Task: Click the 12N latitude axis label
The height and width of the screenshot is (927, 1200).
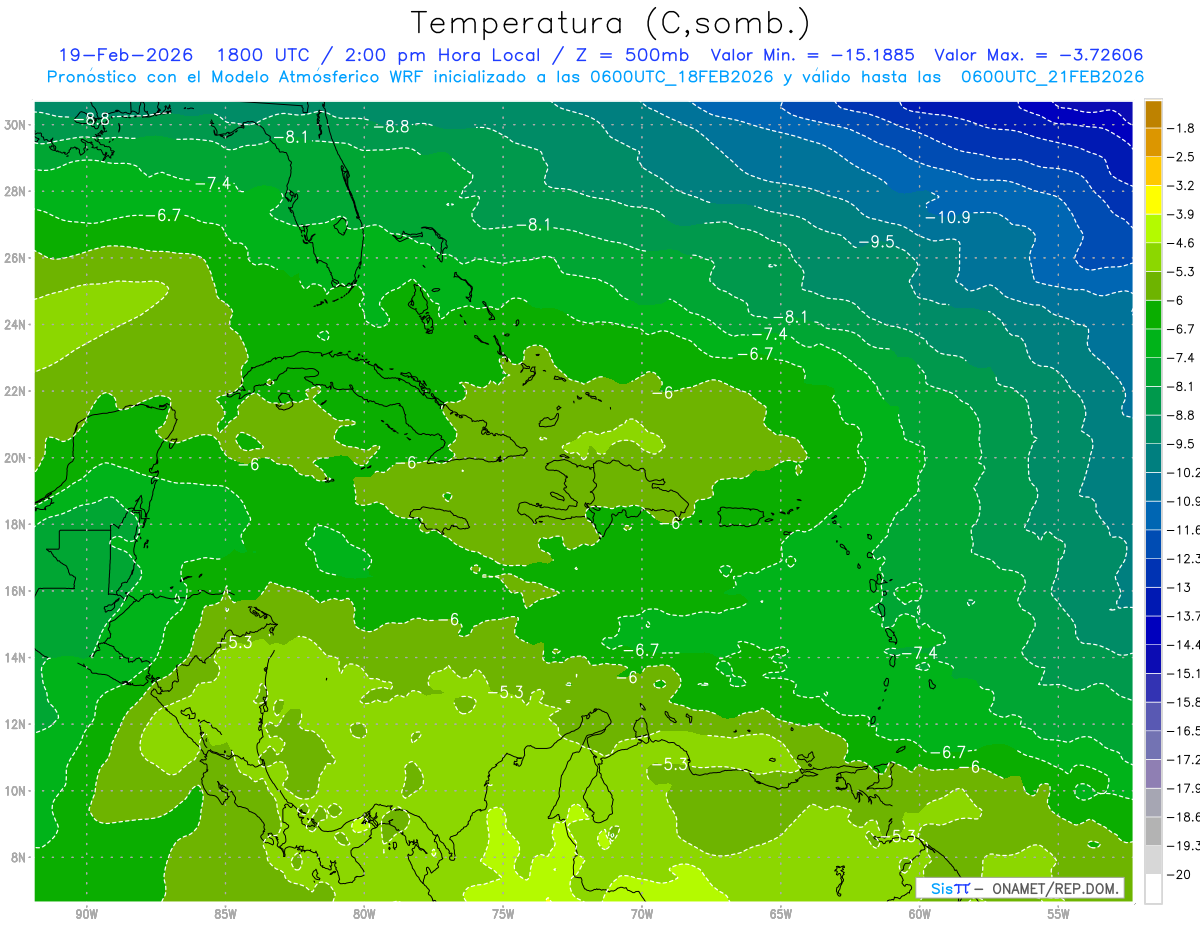Action: 16,724
